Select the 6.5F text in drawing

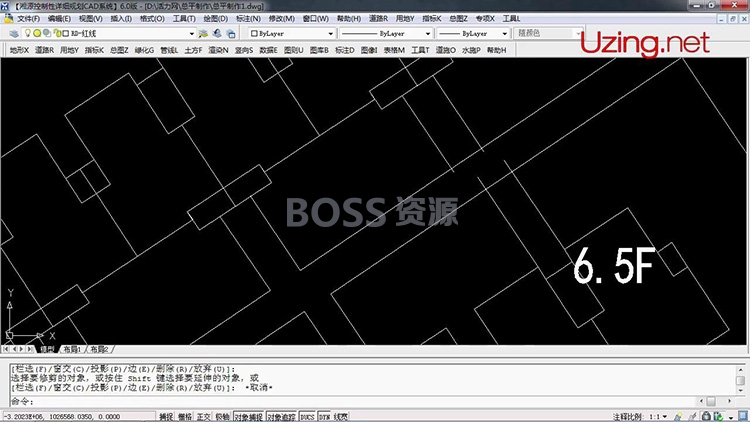pos(614,266)
